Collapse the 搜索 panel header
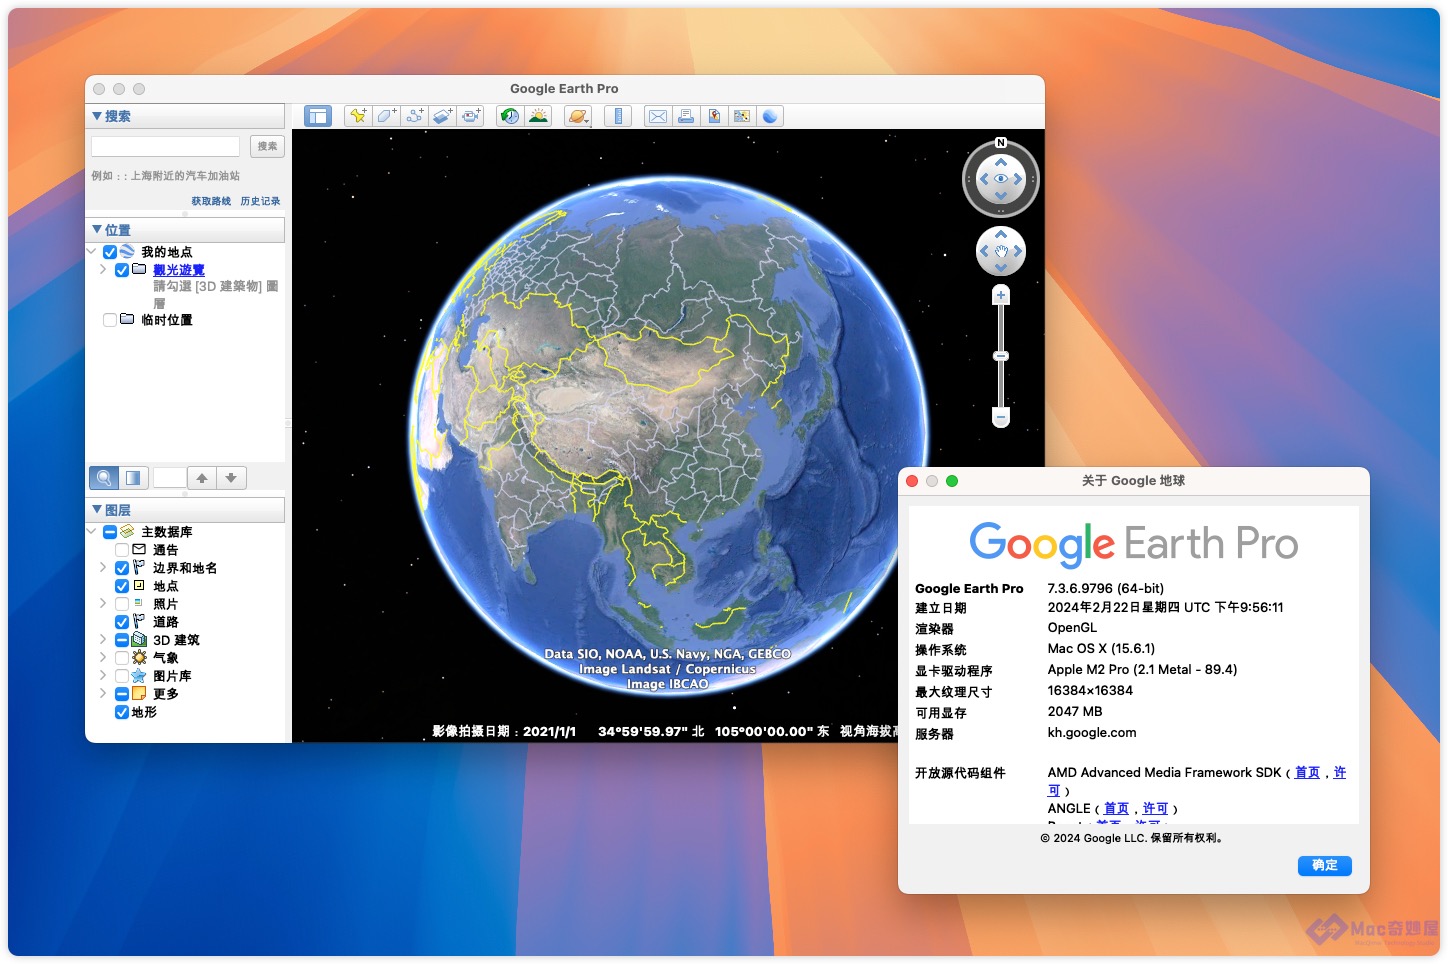1448x964 pixels. click(x=187, y=116)
